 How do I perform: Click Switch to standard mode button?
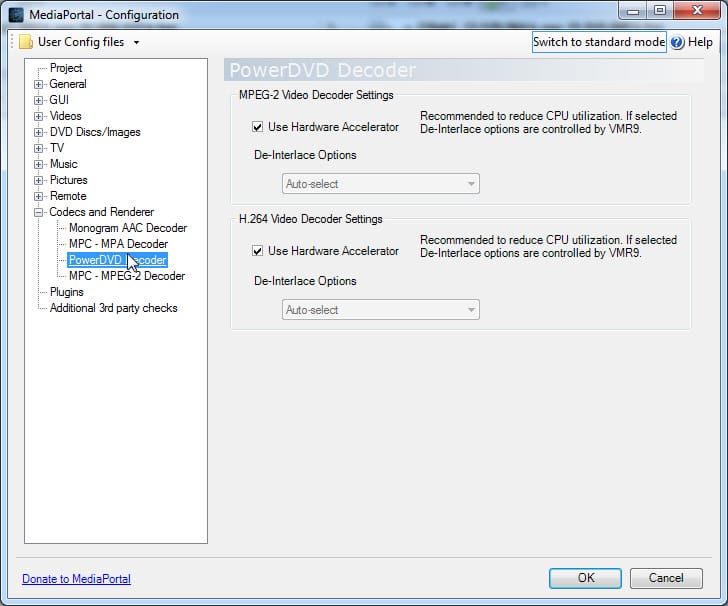(x=598, y=42)
